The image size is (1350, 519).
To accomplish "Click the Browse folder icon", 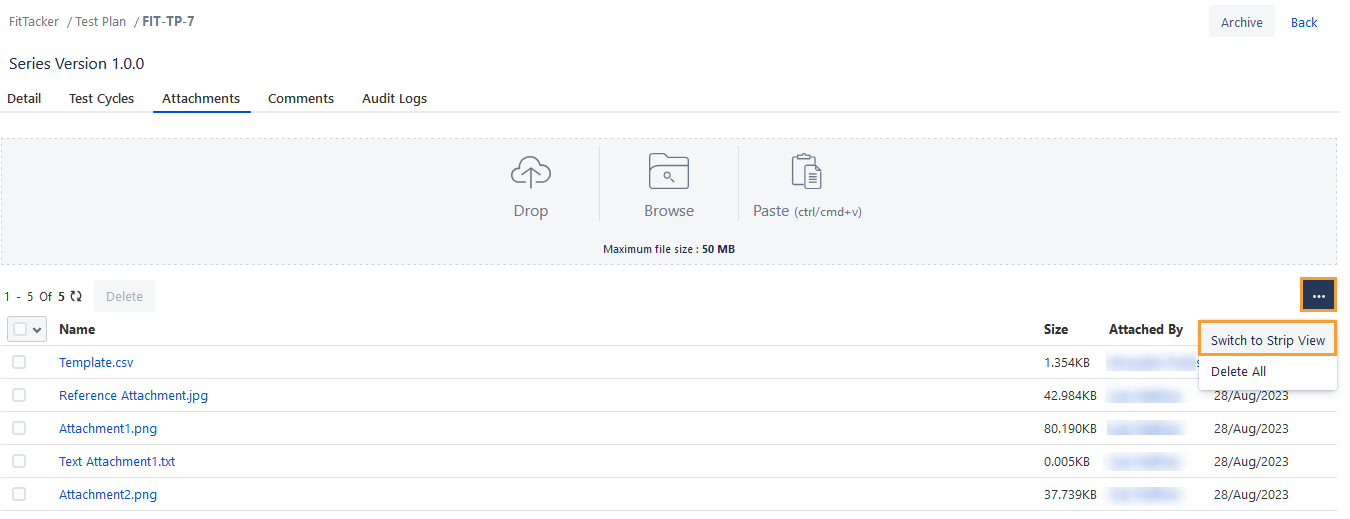I will pos(669,172).
